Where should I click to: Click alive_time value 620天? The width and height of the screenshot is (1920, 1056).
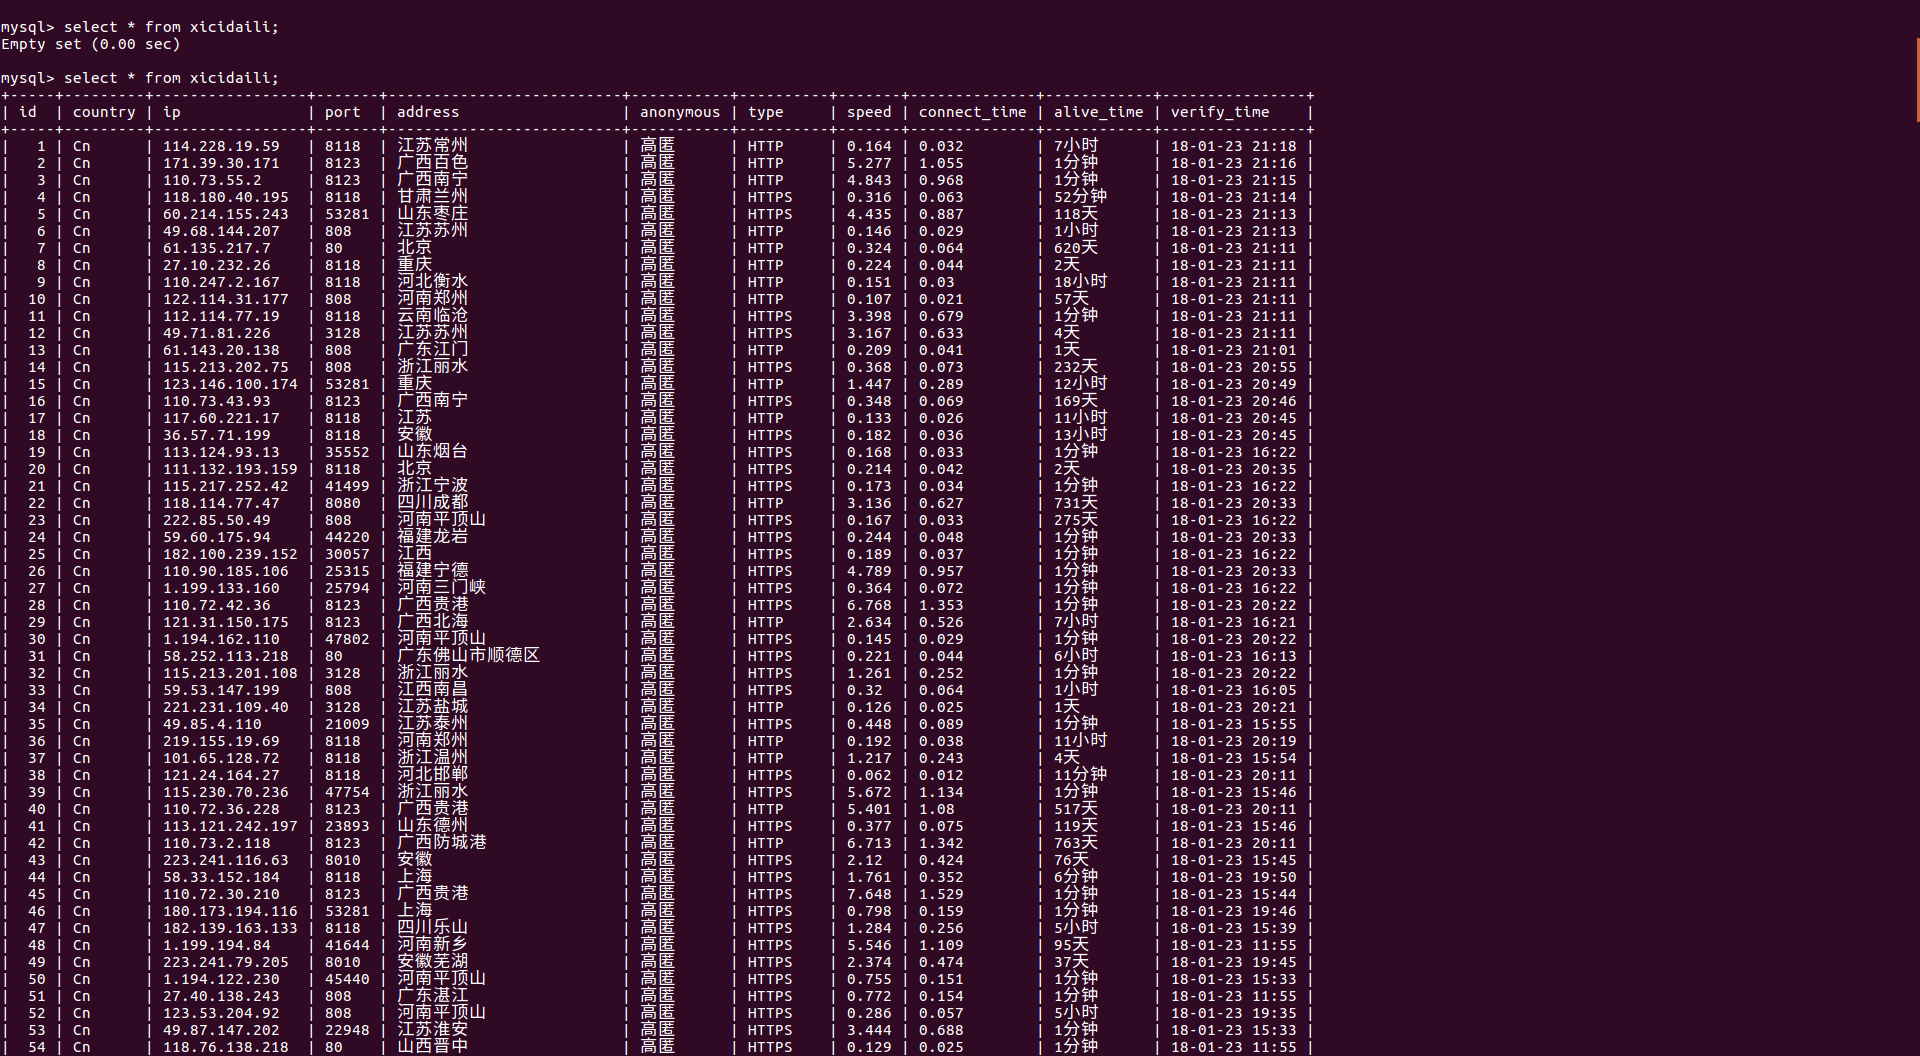click(1076, 248)
